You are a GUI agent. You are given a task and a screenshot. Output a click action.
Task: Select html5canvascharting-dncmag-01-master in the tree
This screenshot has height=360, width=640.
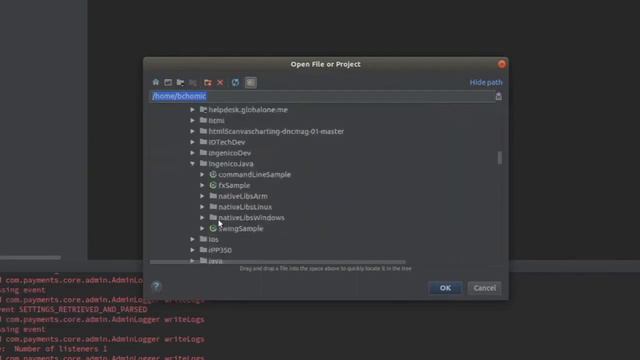pyautogui.click(x=276, y=131)
